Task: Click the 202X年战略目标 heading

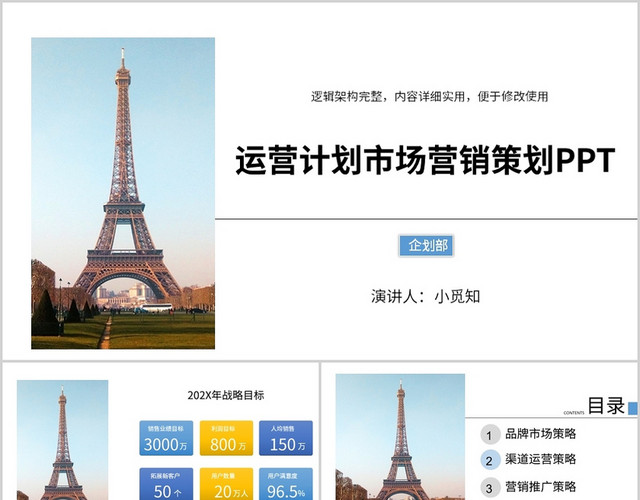Action: 226,395
